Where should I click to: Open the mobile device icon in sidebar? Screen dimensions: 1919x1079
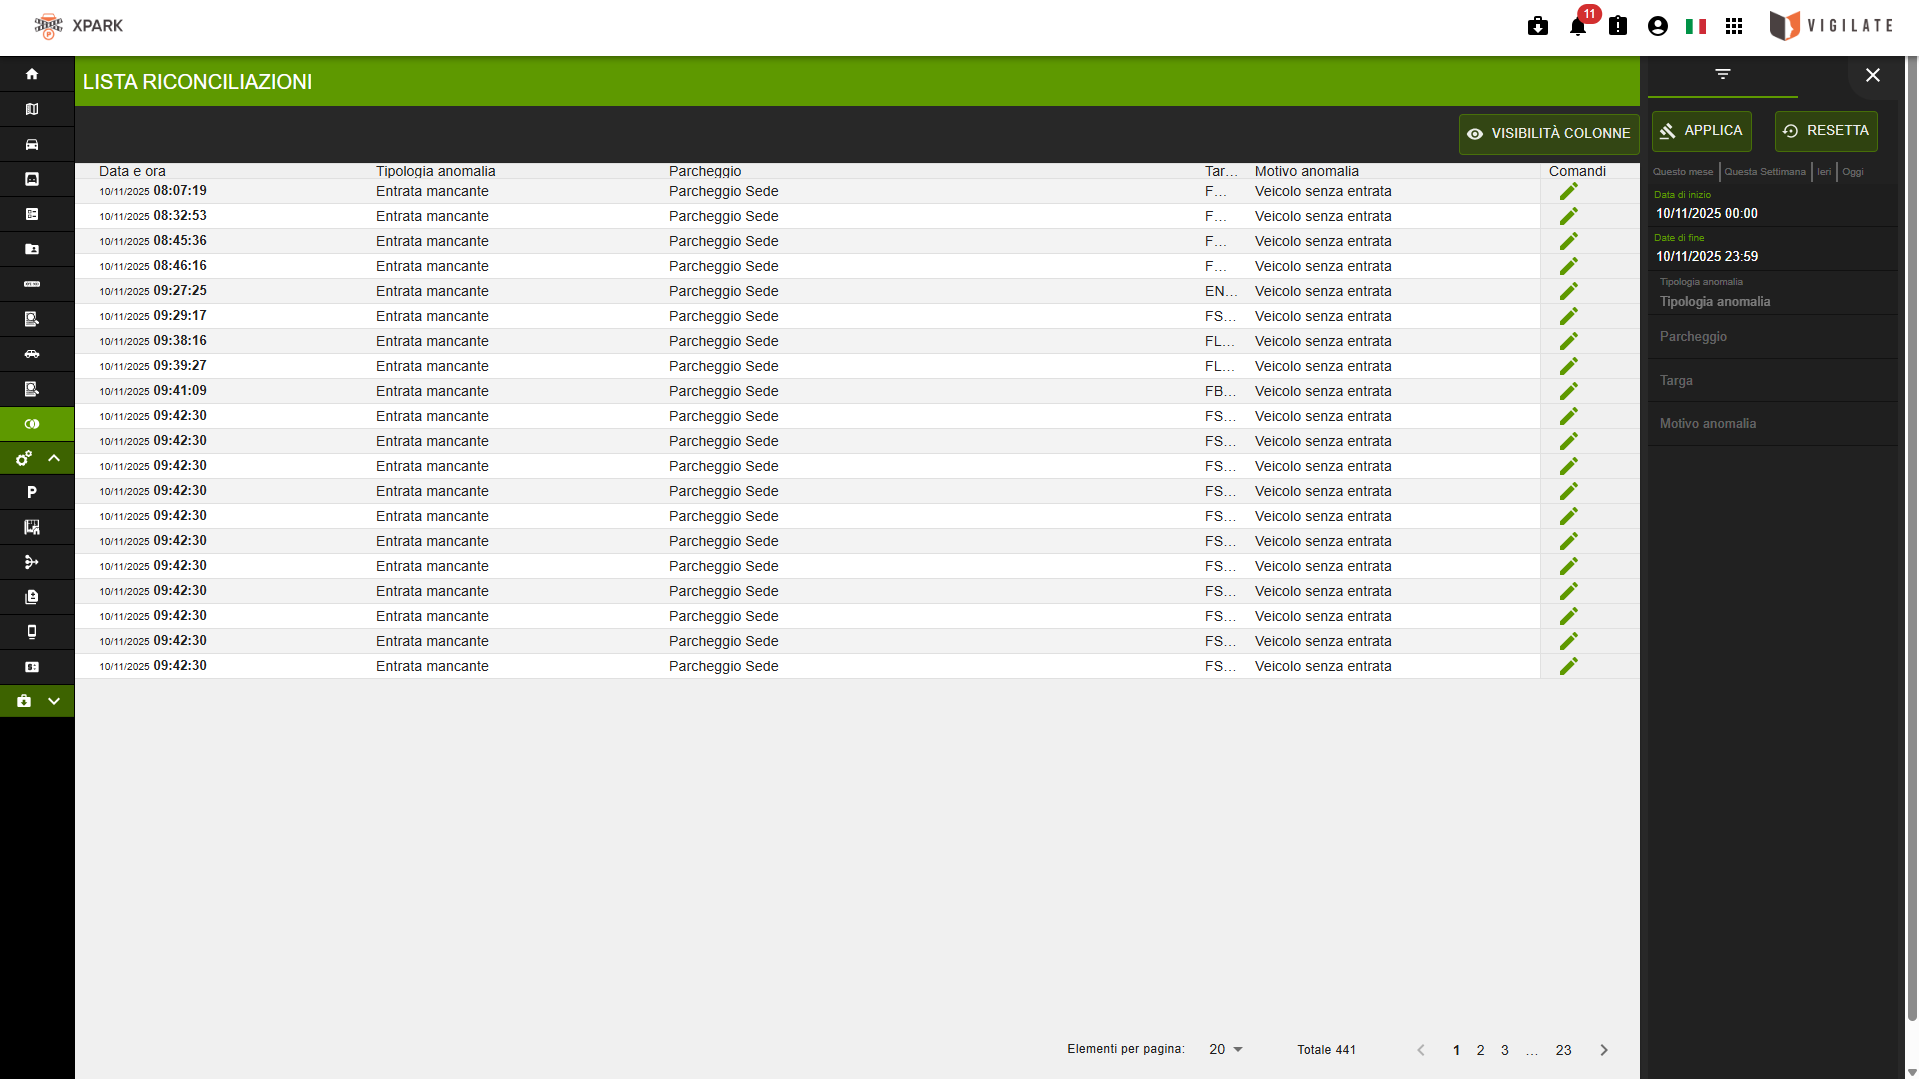[32, 632]
